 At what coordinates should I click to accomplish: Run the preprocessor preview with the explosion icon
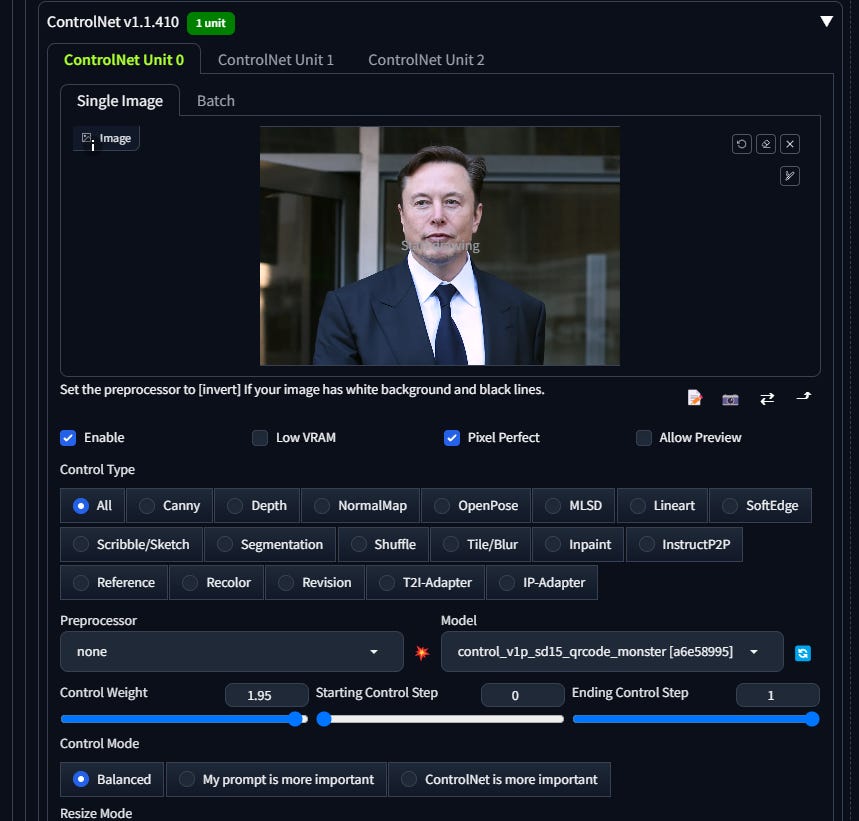422,651
